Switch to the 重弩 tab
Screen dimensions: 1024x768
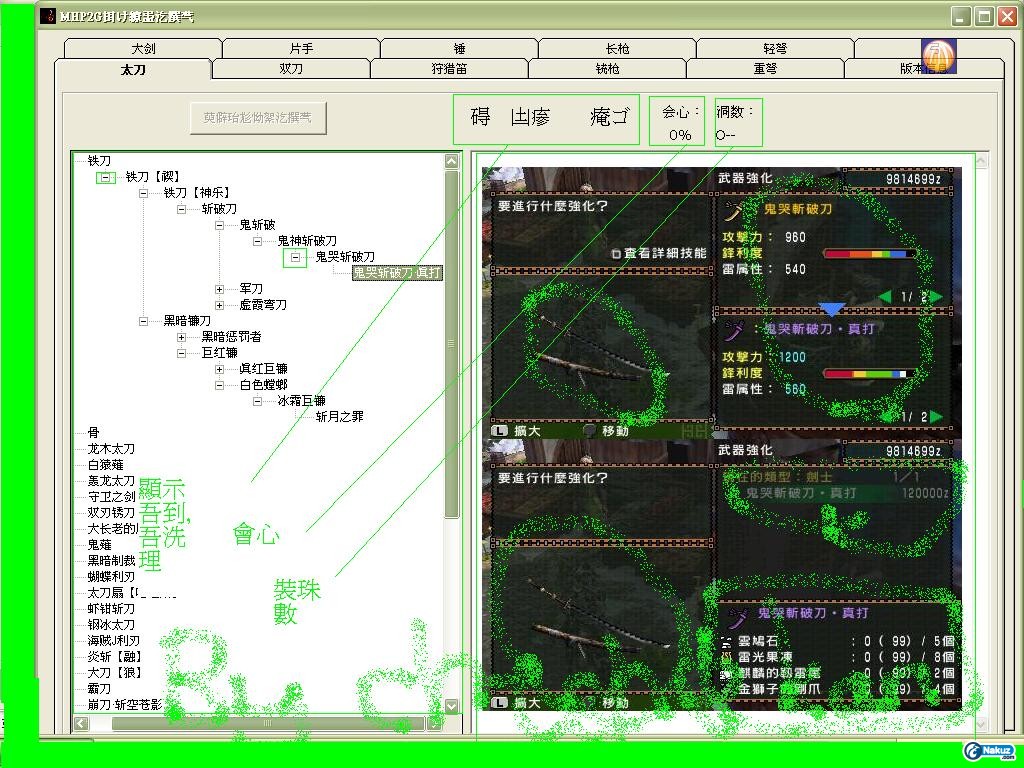765,69
